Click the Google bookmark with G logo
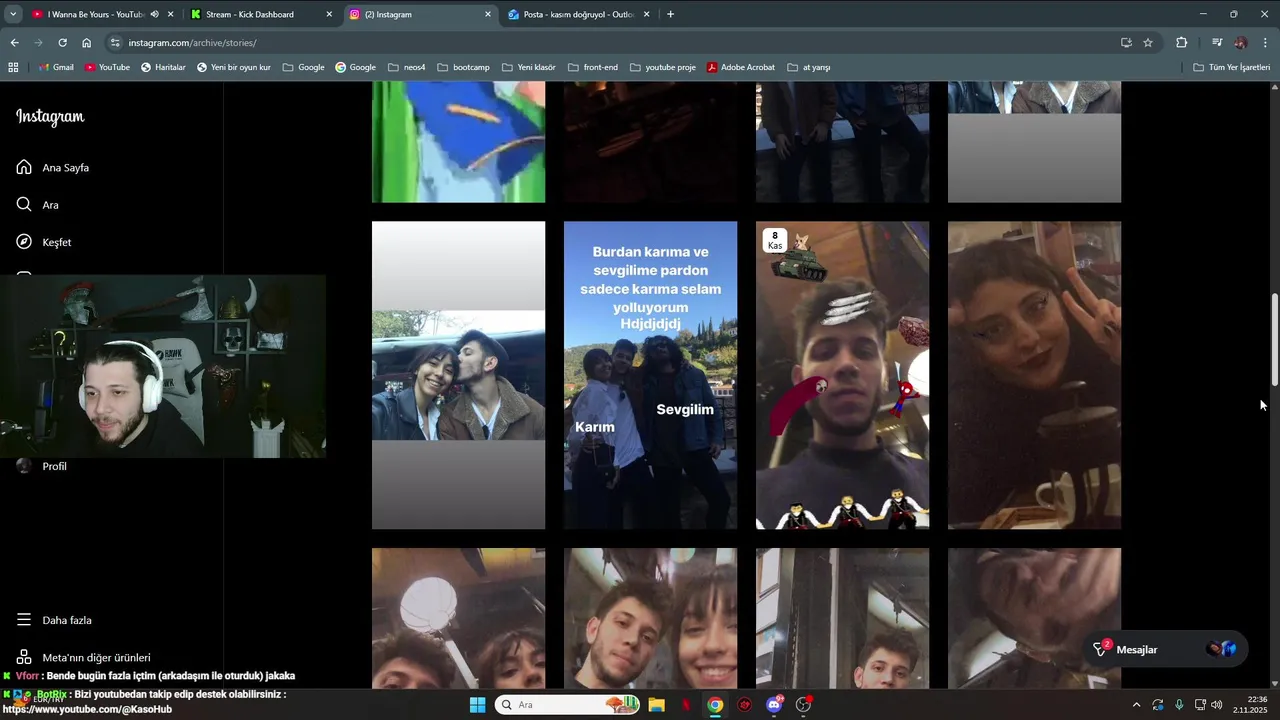This screenshot has height=720, width=1280. (355, 67)
